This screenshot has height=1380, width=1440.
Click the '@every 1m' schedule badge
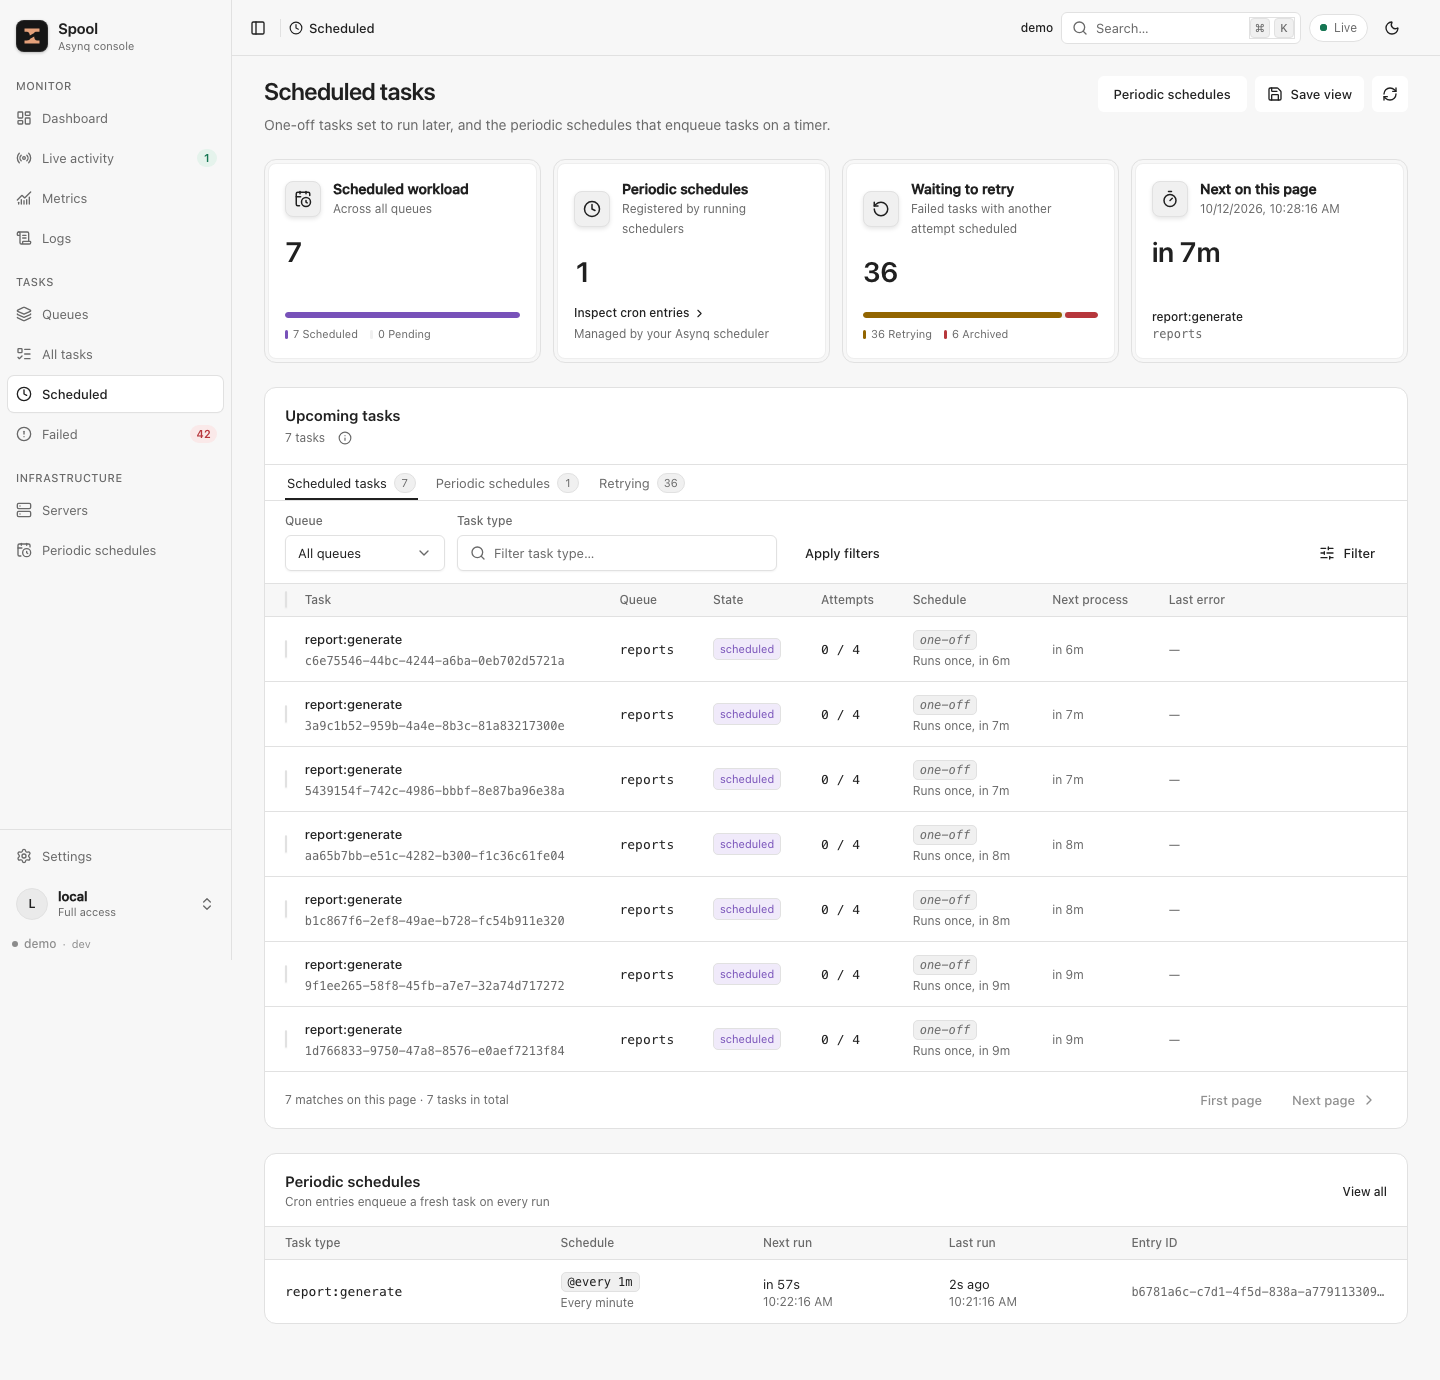click(600, 1282)
